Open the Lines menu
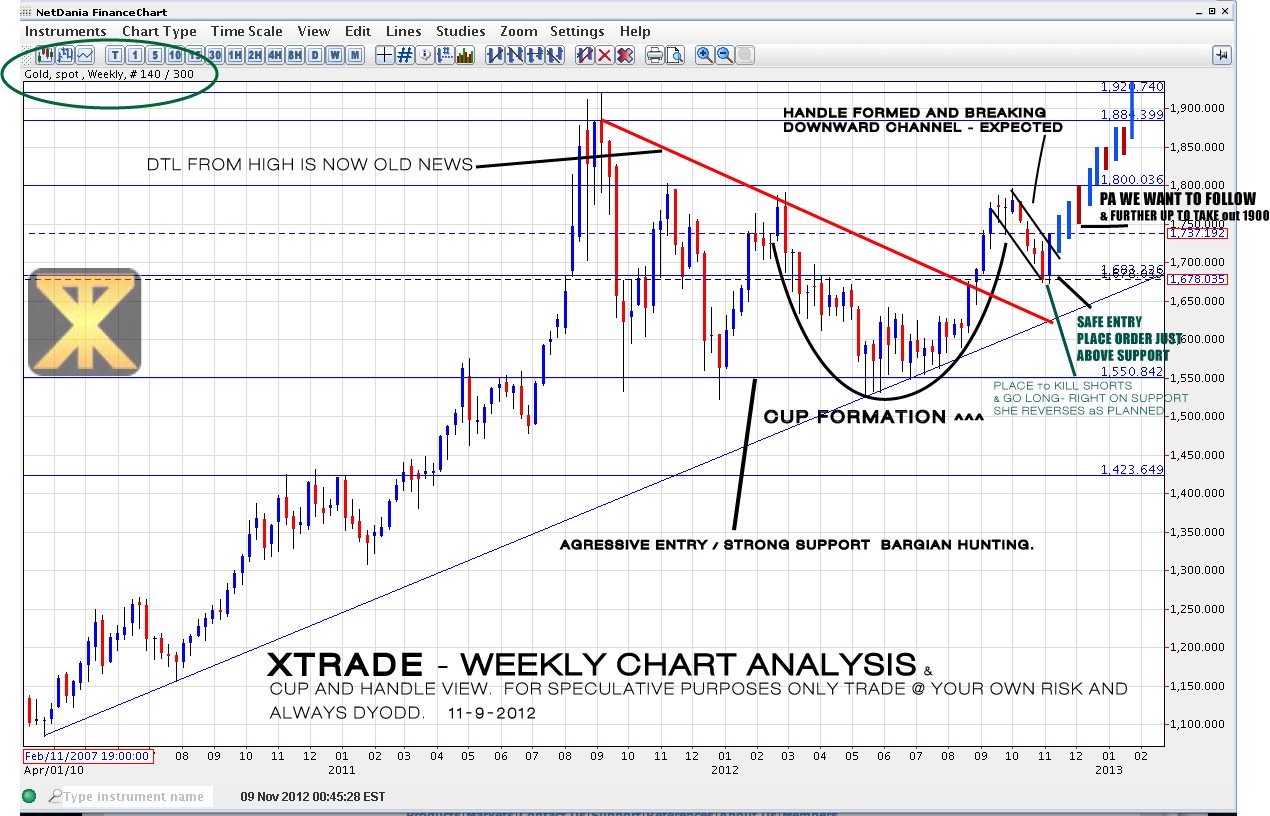 coord(403,31)
